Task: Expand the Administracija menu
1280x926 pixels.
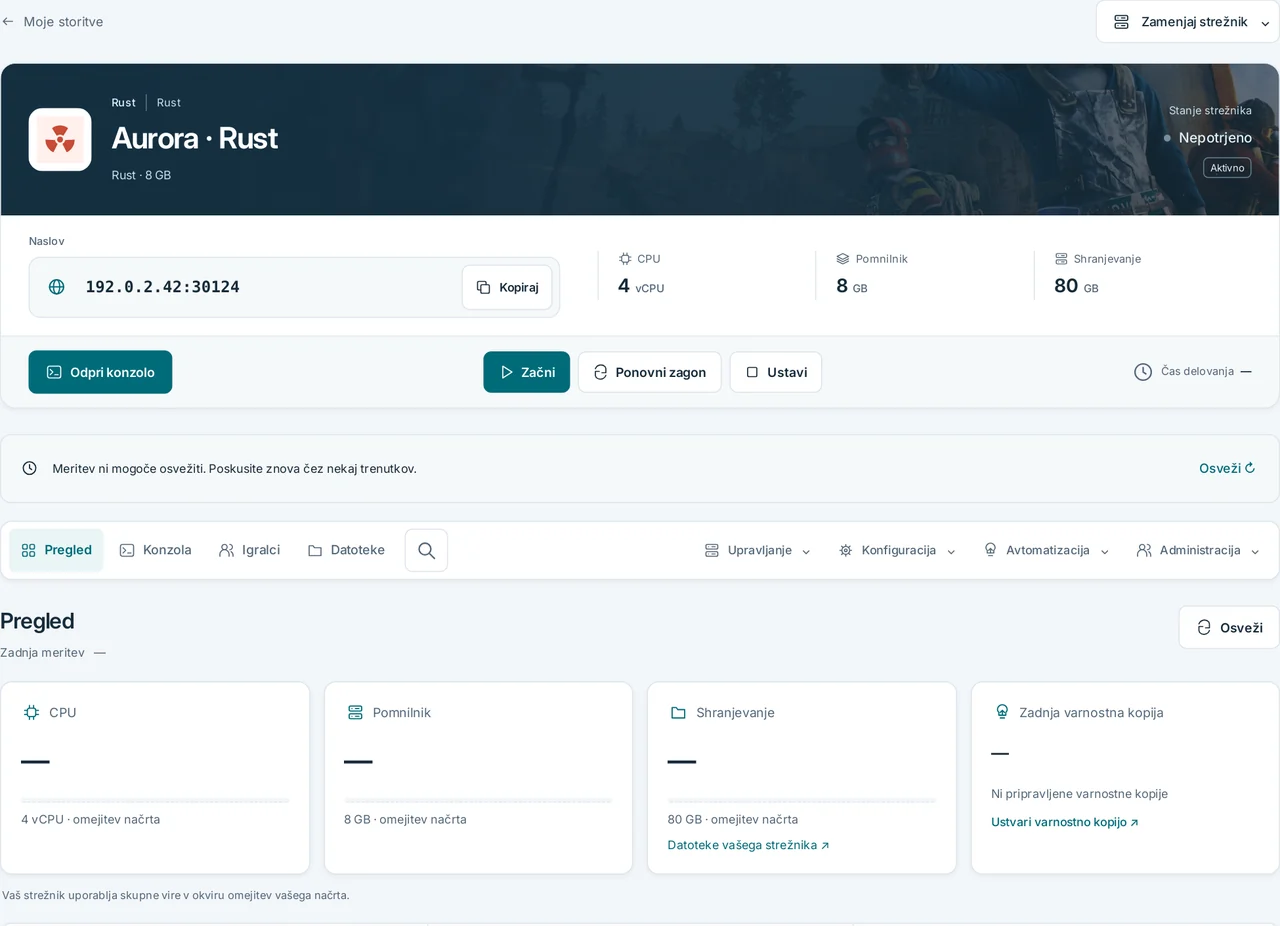Action: [1198, 550]
